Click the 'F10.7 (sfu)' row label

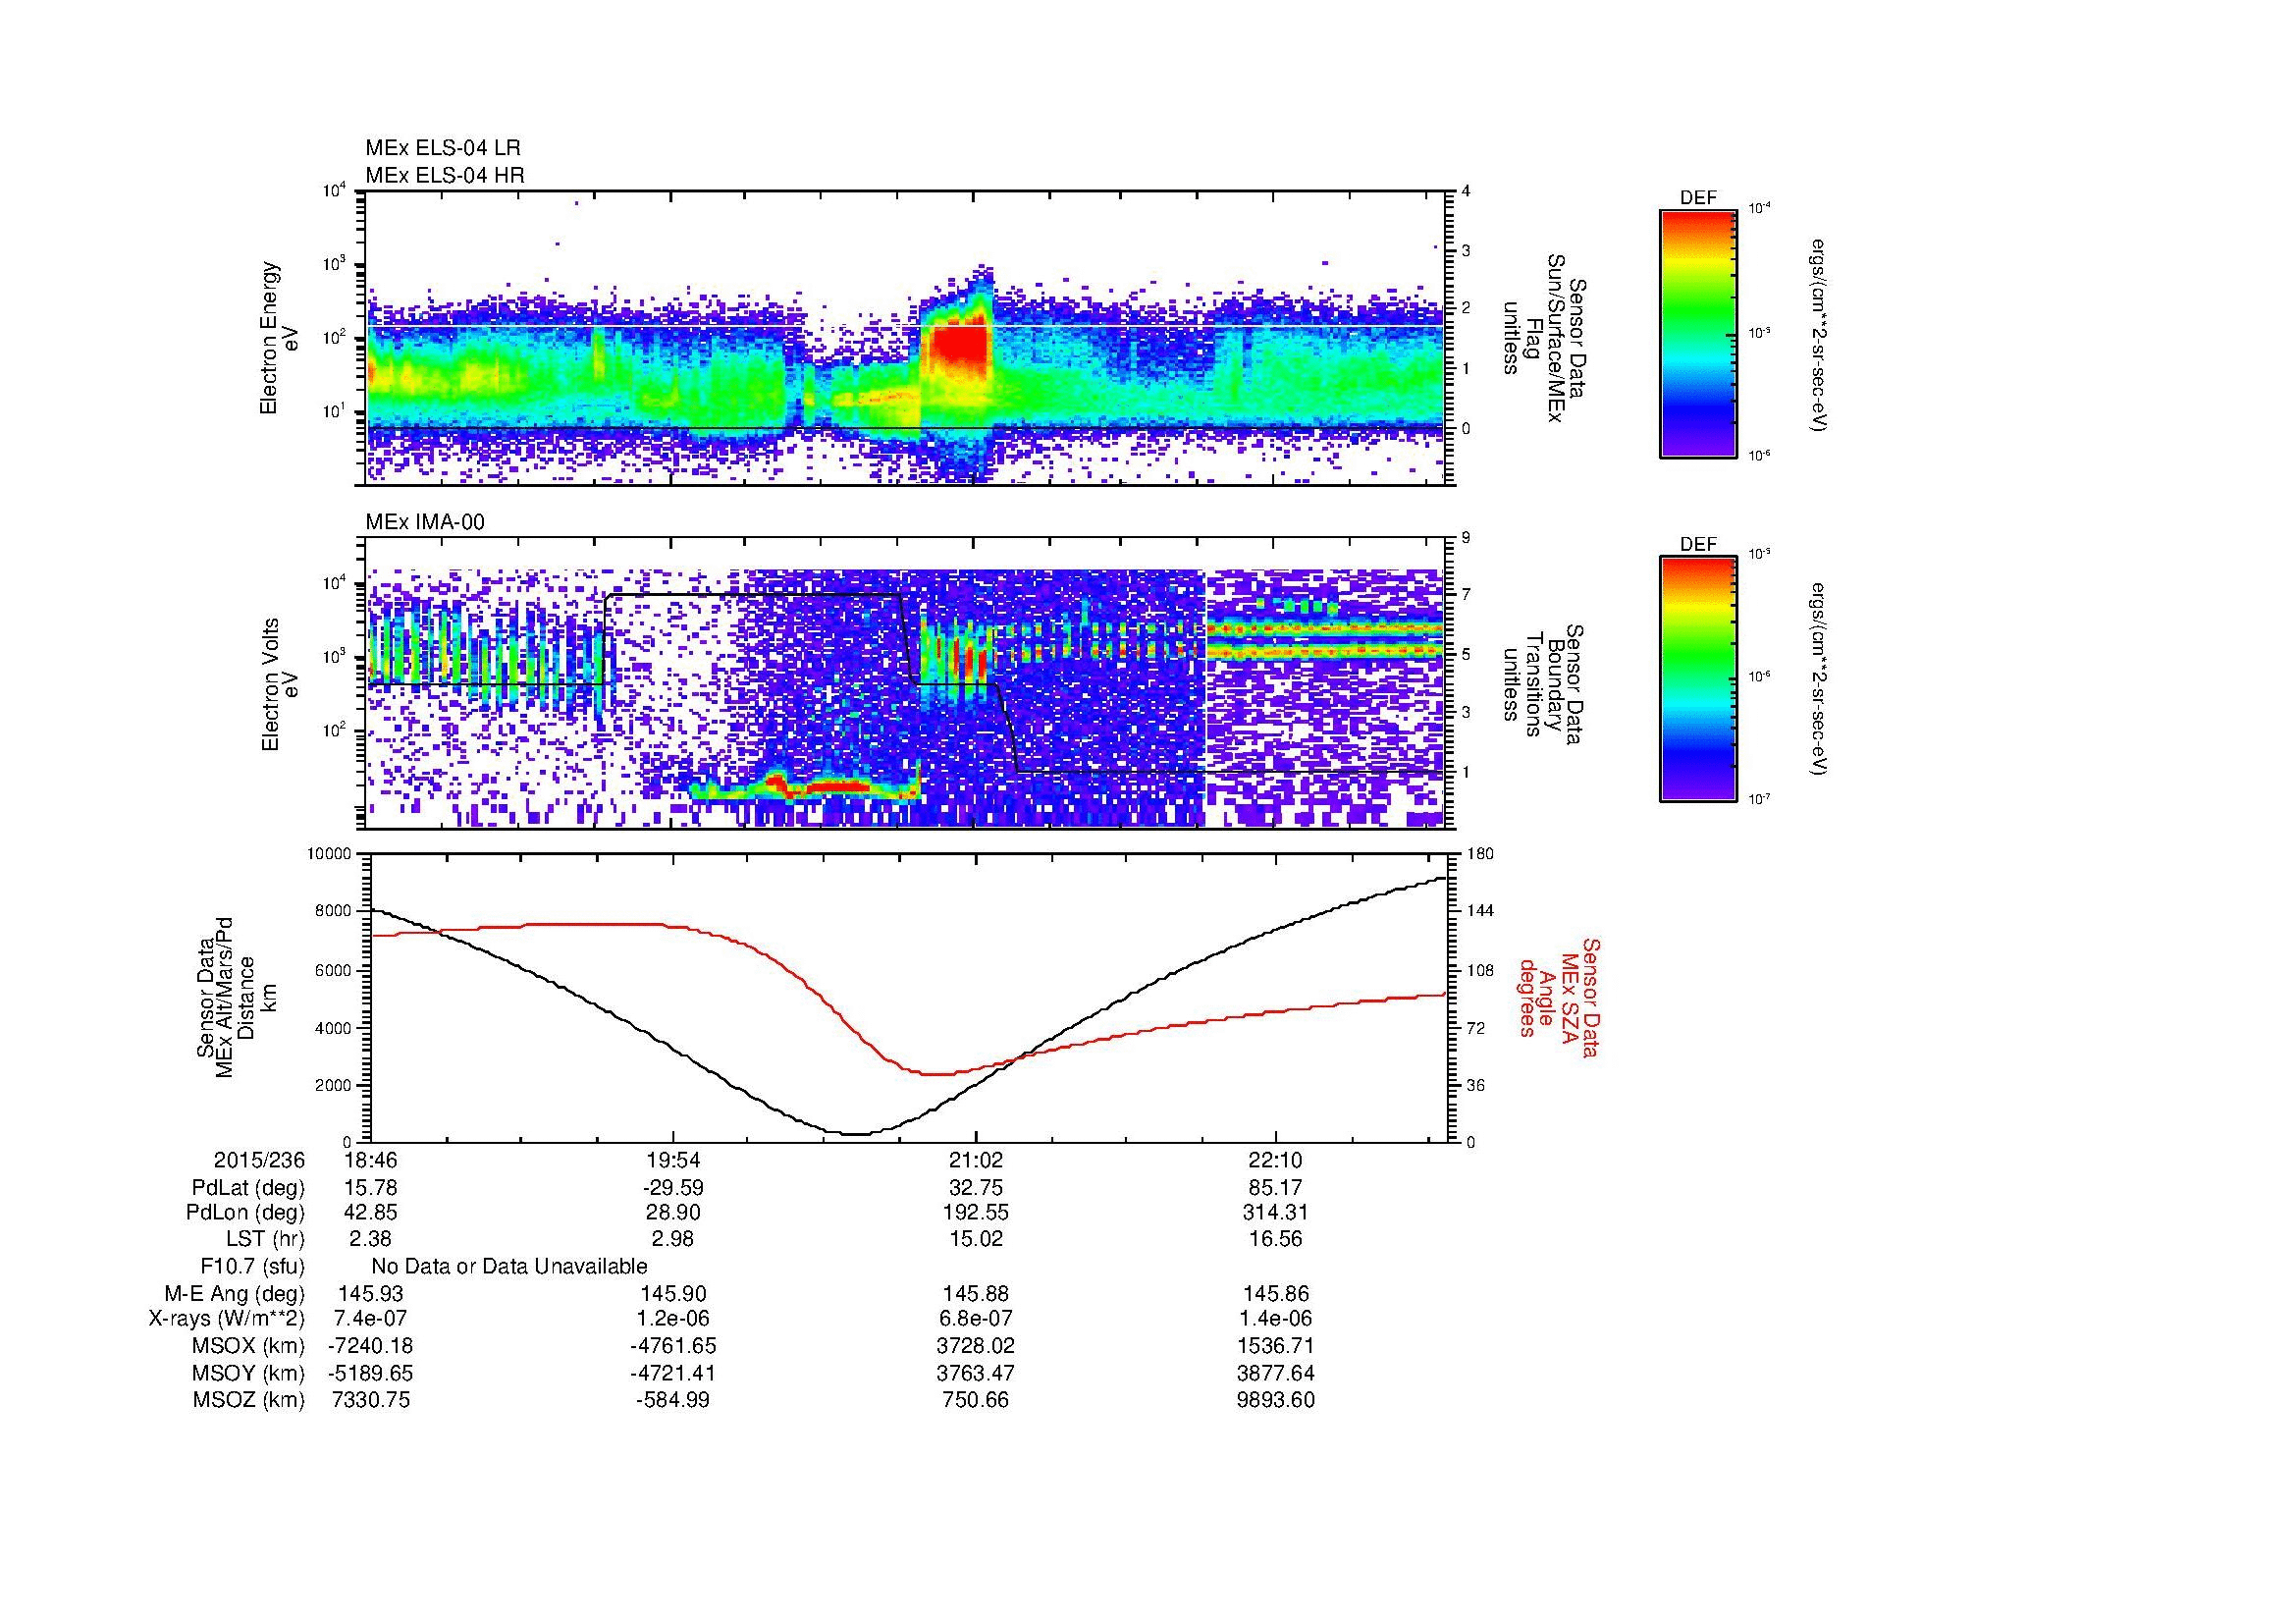[252, 1267]
